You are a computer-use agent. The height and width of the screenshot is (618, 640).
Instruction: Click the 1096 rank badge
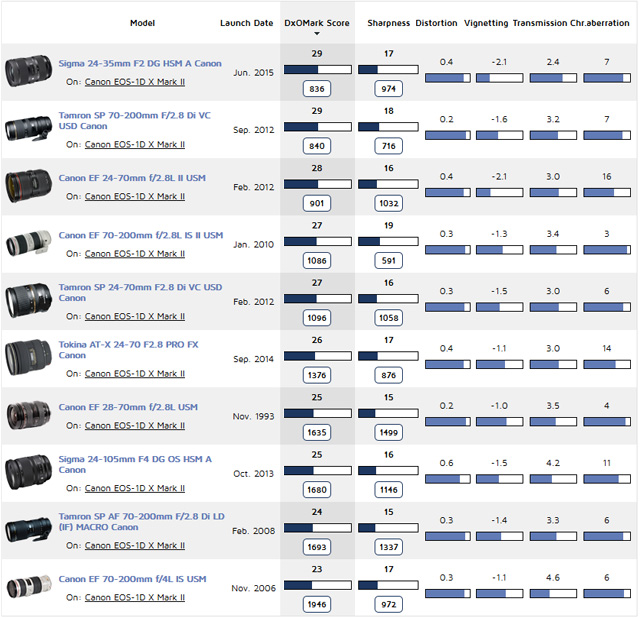point(317,318)
